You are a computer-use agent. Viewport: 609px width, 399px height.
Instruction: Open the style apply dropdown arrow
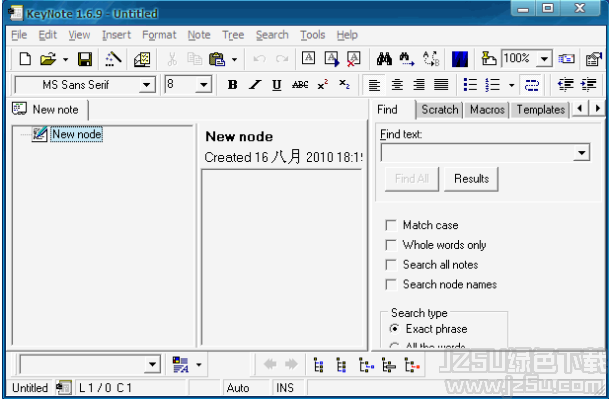pos(199,365)
